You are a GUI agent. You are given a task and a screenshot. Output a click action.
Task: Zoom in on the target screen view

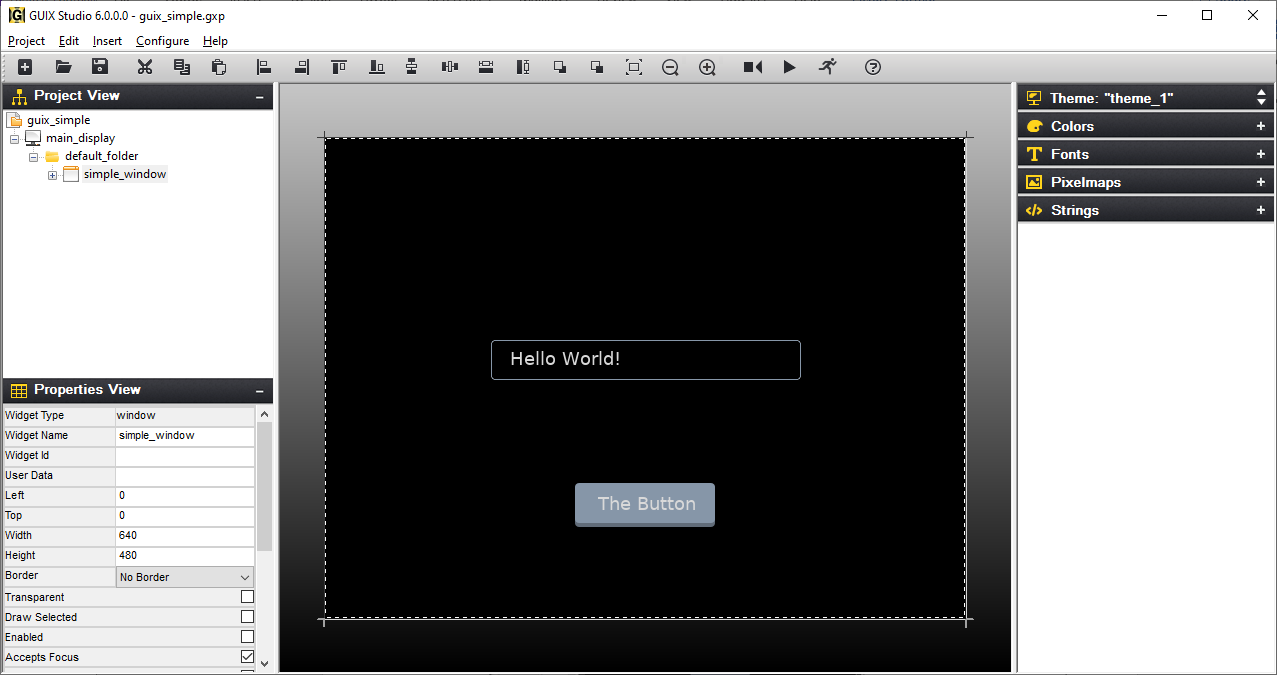point(707,67)
